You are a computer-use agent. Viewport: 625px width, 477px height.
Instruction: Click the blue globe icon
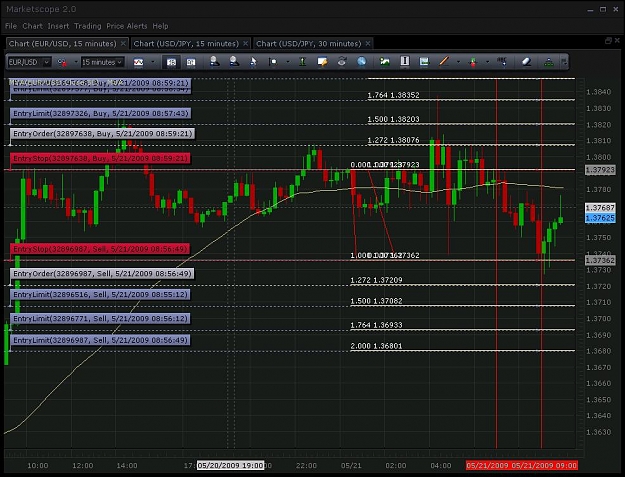tap(362, 62)
